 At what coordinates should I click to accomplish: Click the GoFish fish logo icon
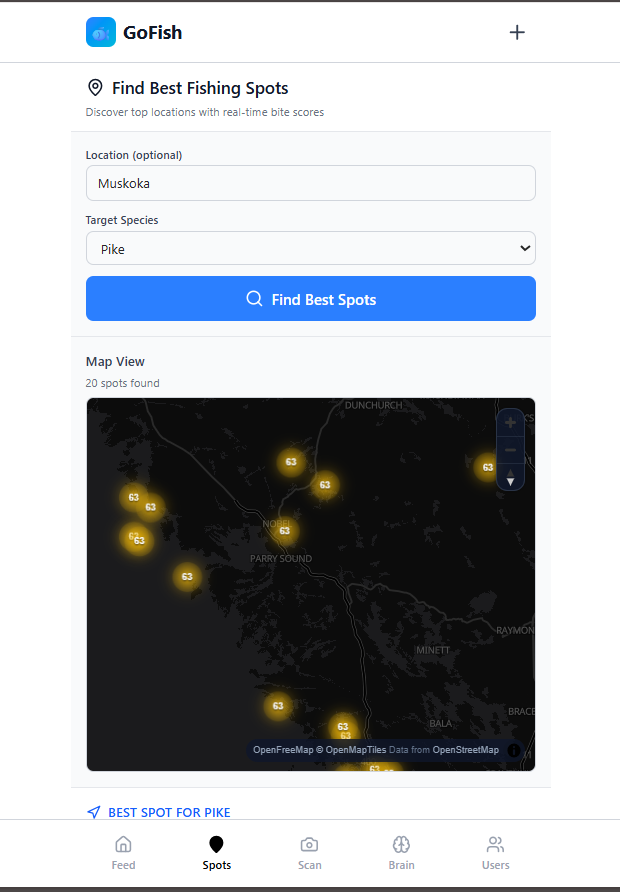click(101, 32)
